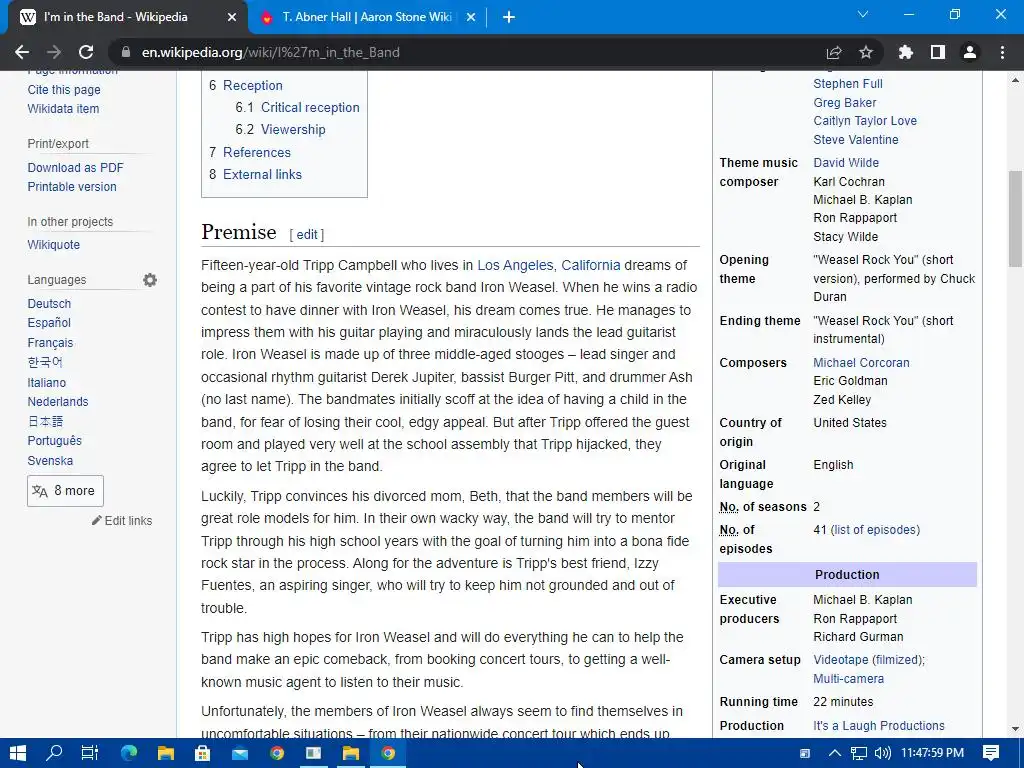Open Microsoft Store from the taskbar

coord(202,753)
